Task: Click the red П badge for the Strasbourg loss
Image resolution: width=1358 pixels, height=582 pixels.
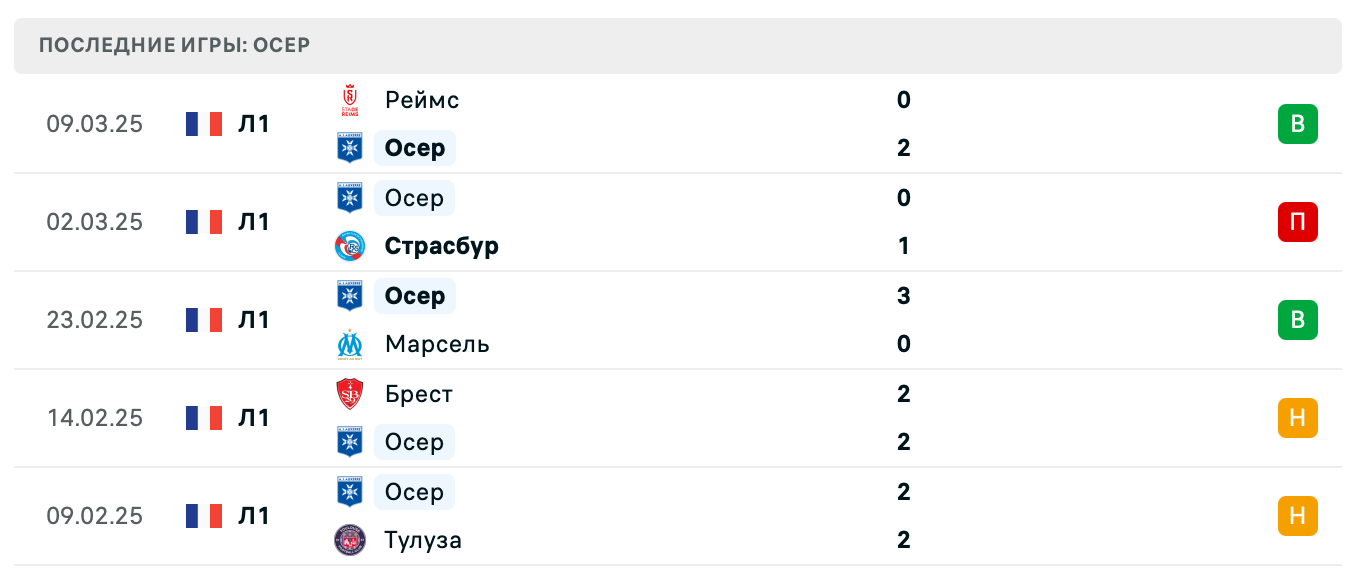Action: [x=1298, y=222]
